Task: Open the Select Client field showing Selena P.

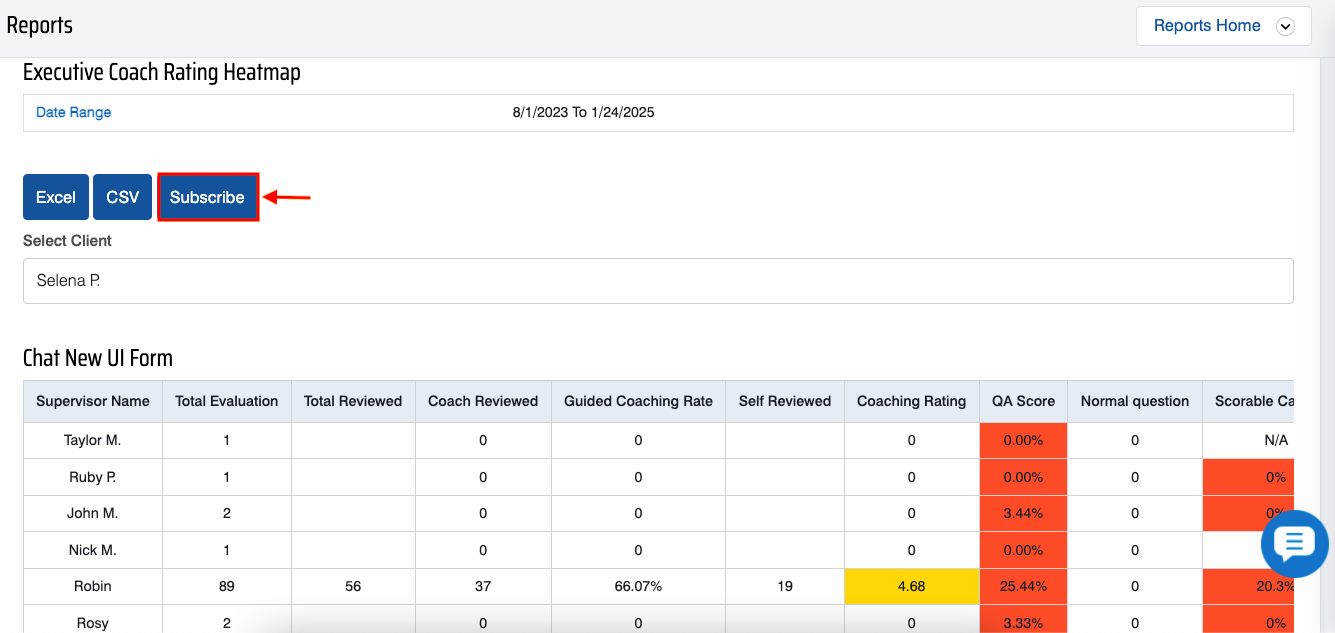Action: [657, 281]
